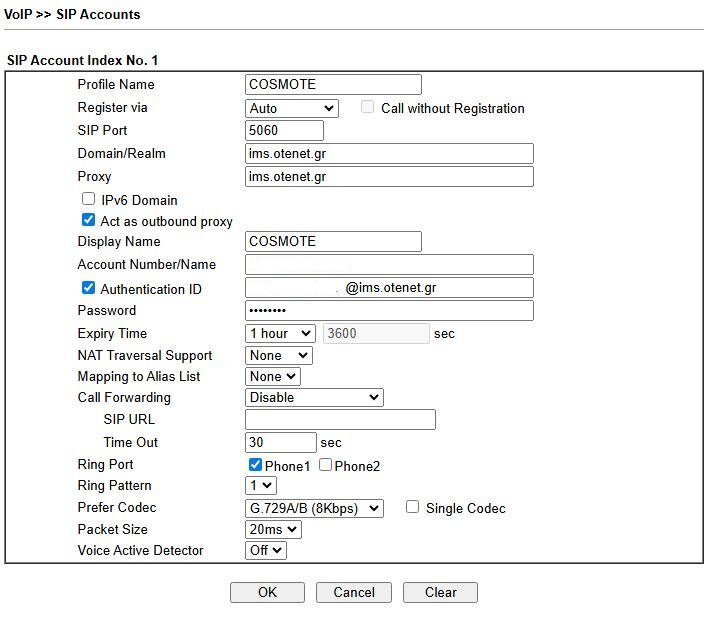This screenshot has height=622, width=722.
Task: Toggle the Authentication ID checkbox
Action: 88,288
